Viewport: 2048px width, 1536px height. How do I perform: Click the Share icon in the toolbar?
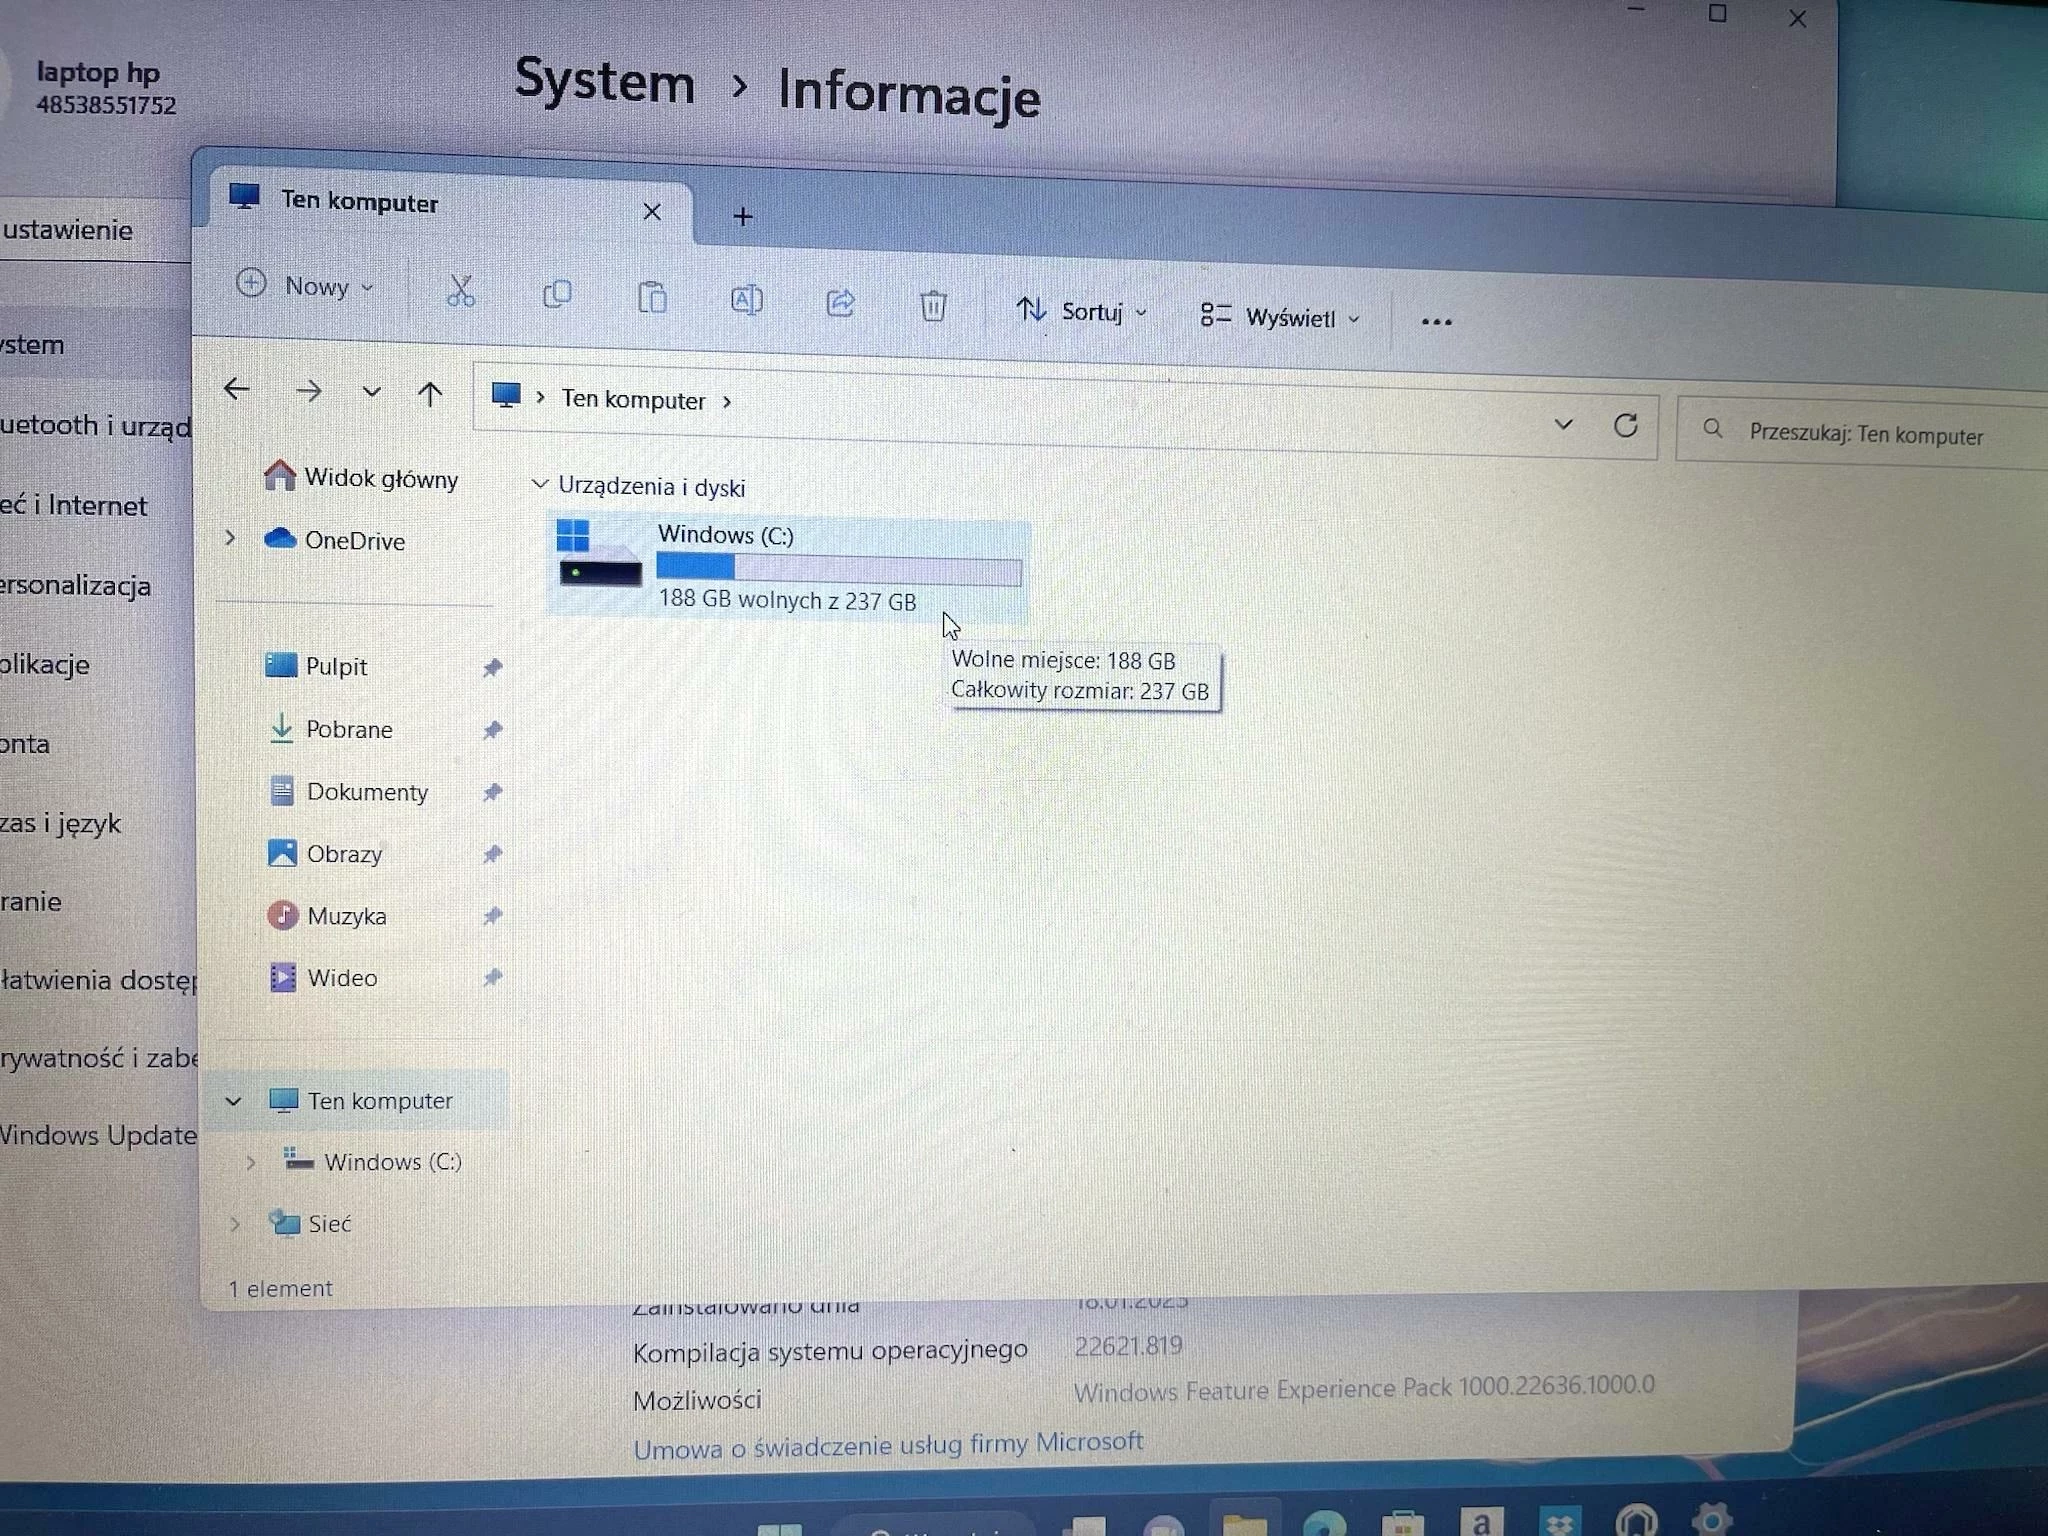(840, 304)
